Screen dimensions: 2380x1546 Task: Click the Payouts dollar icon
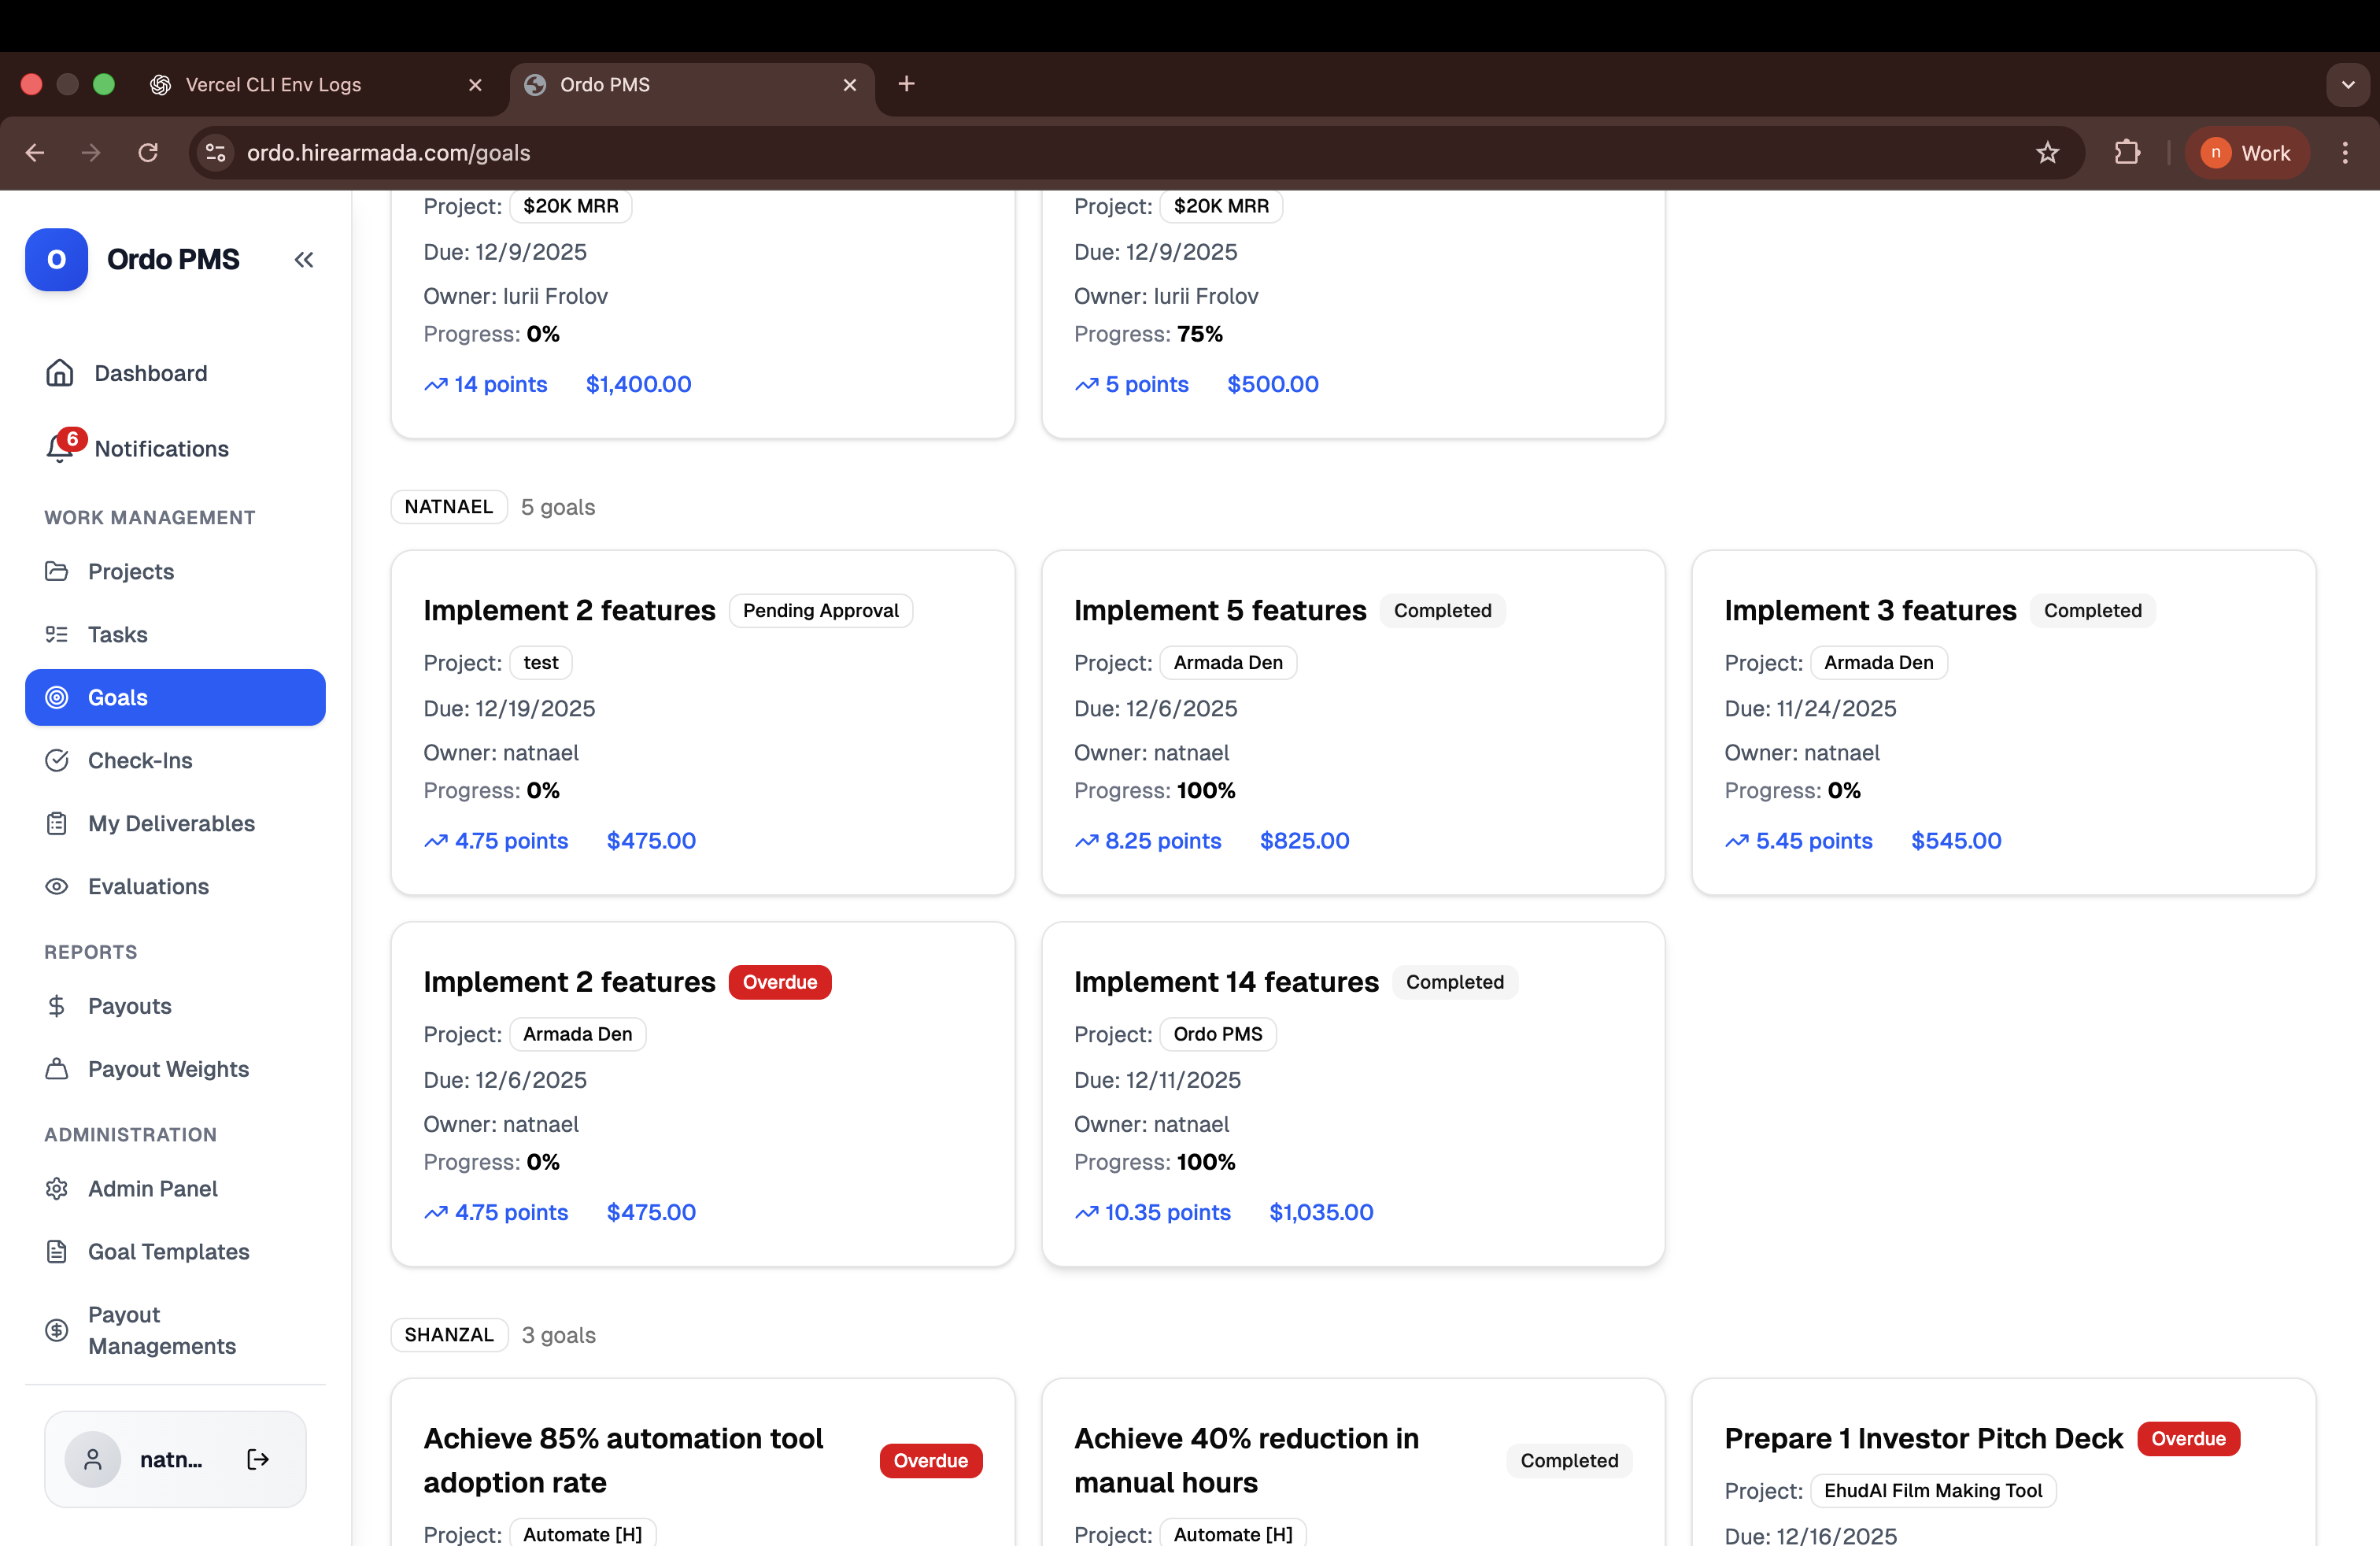pos(57,1006)
